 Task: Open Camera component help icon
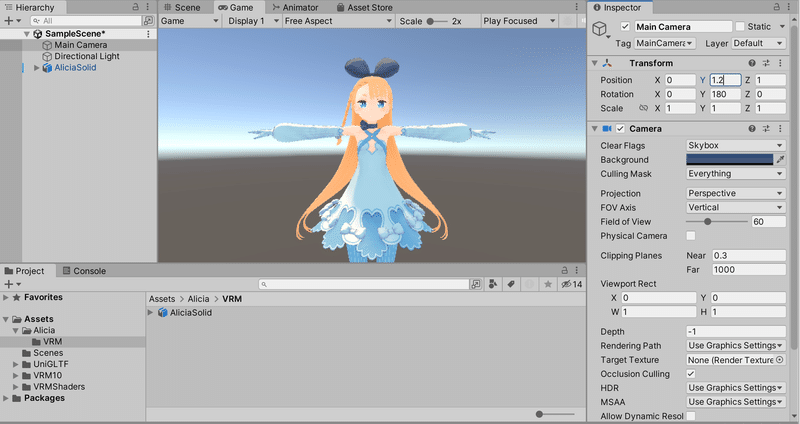[x=752, y=129]
